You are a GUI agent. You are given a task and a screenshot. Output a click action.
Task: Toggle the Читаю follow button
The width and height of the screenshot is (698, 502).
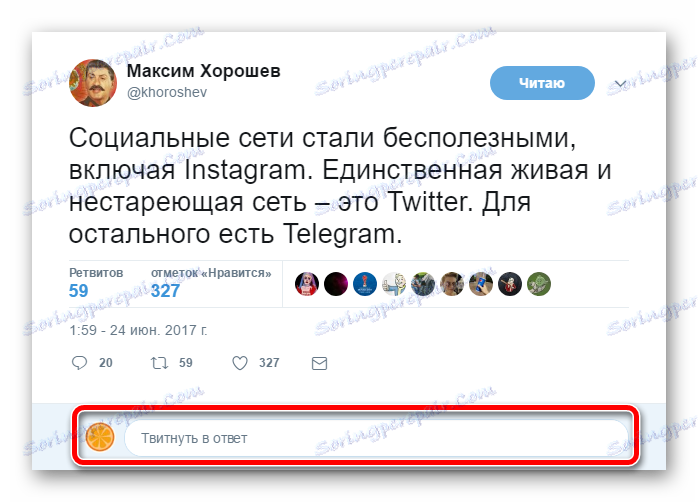pos(542,83)
